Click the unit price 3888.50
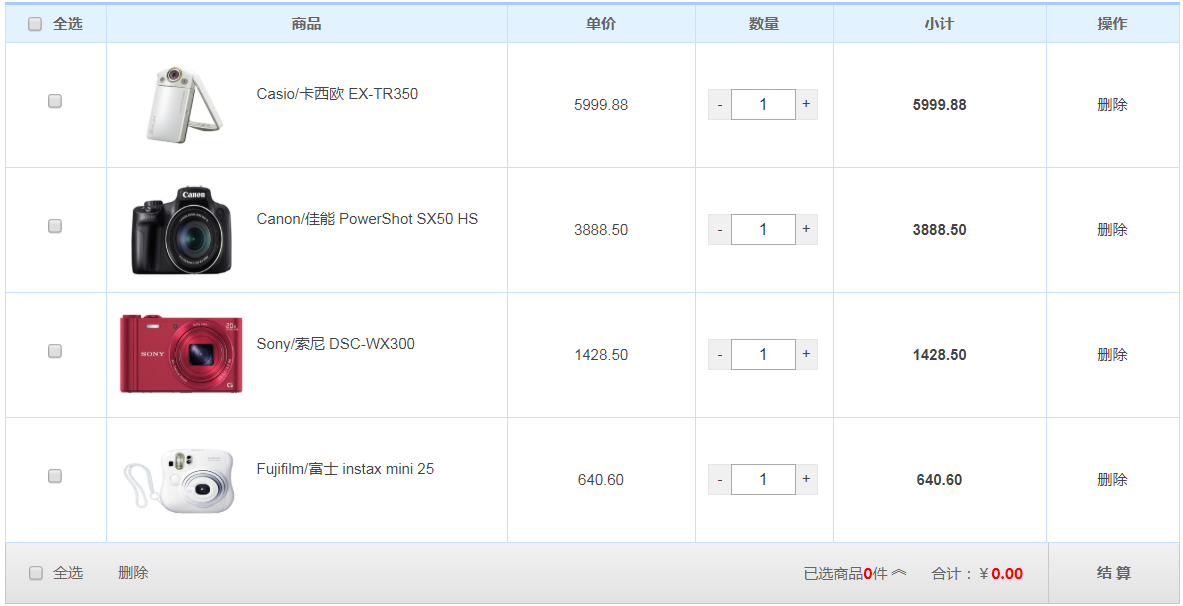Viewport: 1183px width, 606px height. (x=601, y=229)
